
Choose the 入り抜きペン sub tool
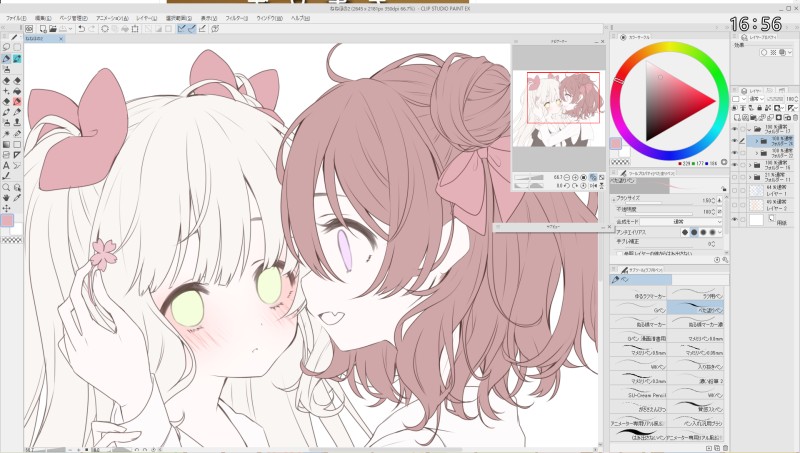pos(696,364)
